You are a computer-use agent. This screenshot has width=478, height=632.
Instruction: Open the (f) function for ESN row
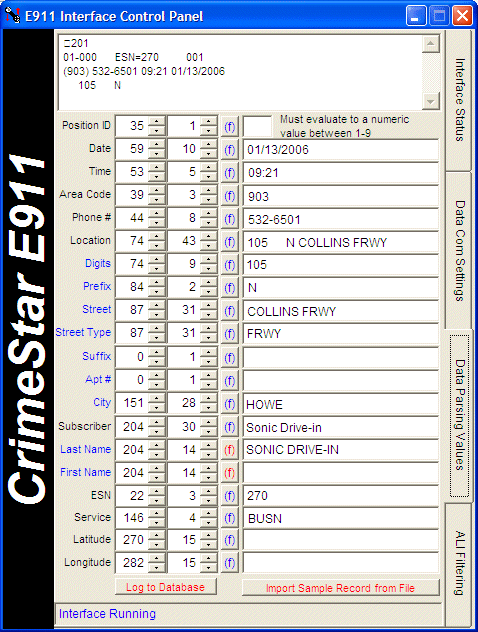point(229,496)
